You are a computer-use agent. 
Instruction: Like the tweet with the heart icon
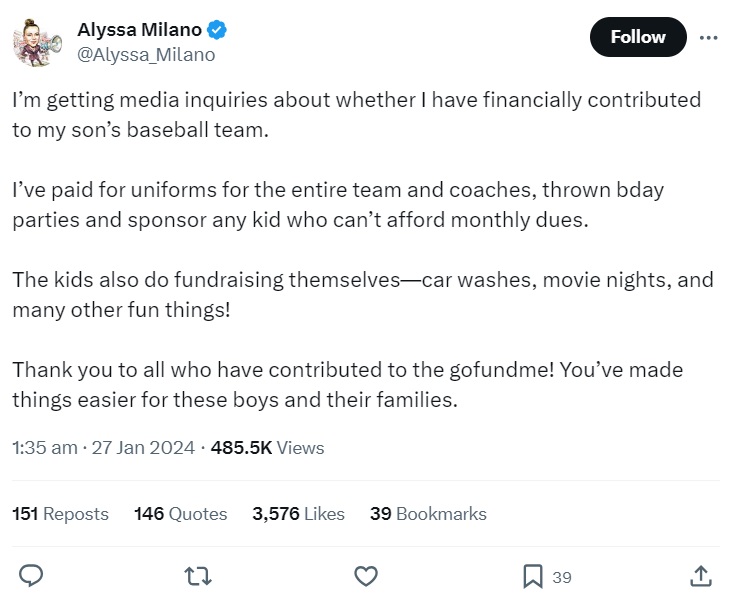366,575
